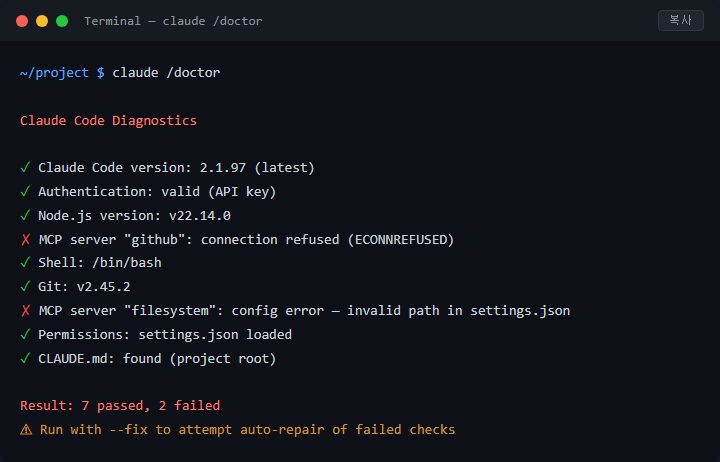Click the green check beside Git

pos(25,286)
